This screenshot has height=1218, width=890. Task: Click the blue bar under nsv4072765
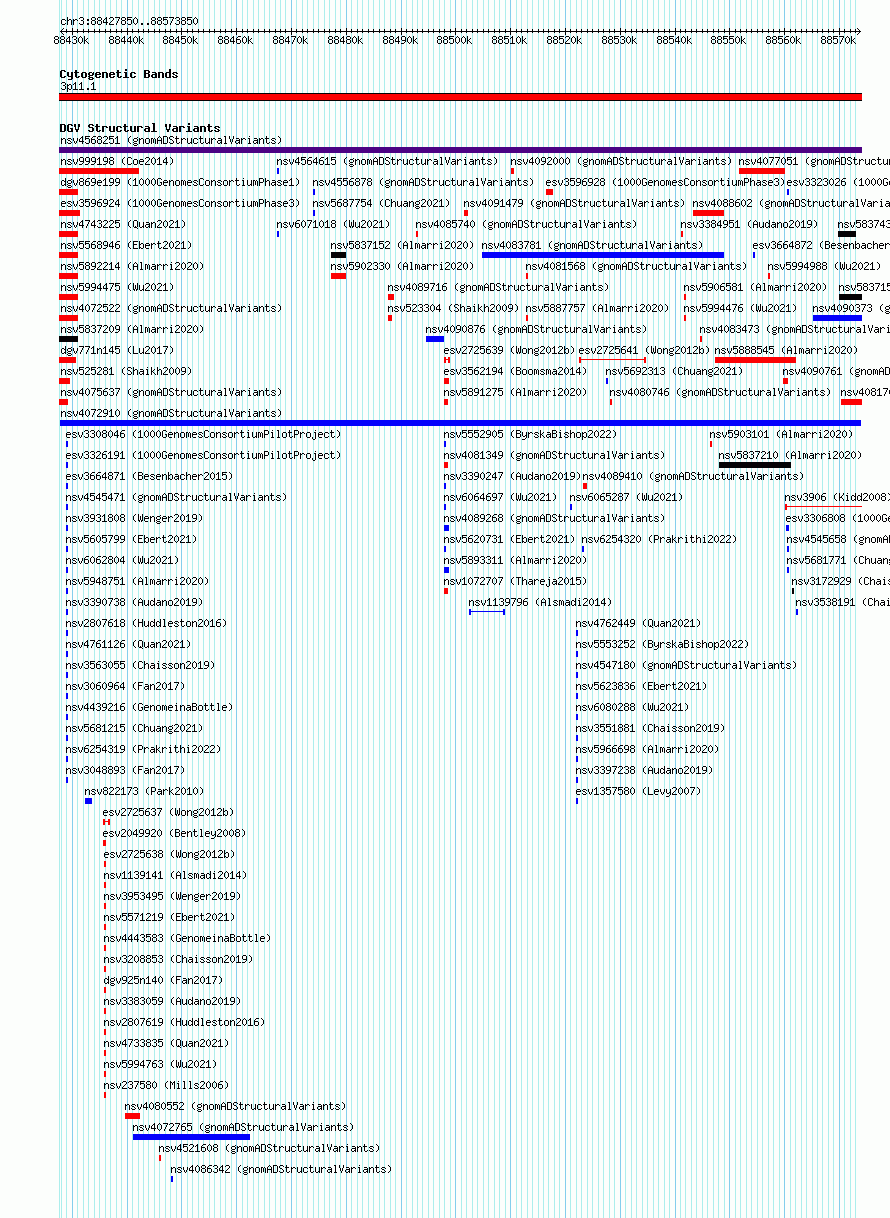point(191,1137)
